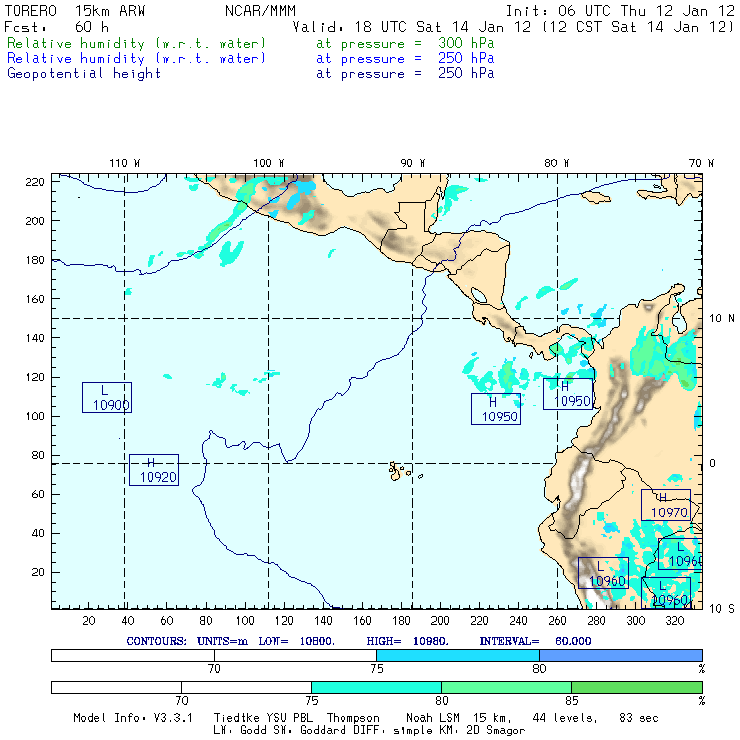Screen dimensions: 740x740
Task: Click the turquoise 75-80 swatch in lower colorbar
Action: coord(376,687)
